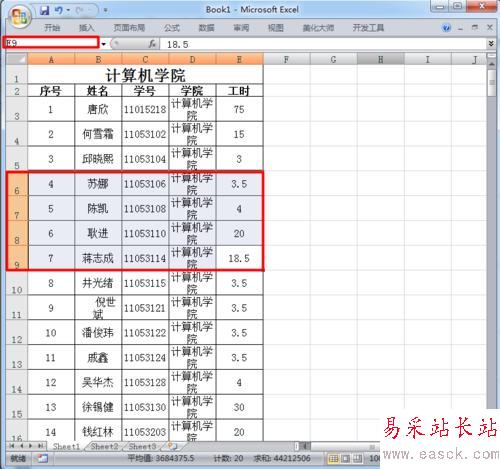This screenshot has width=500, height=469.
Task: Open the 公式 ribbon tab
Action: pyautogui.click(x=172, y=28)
